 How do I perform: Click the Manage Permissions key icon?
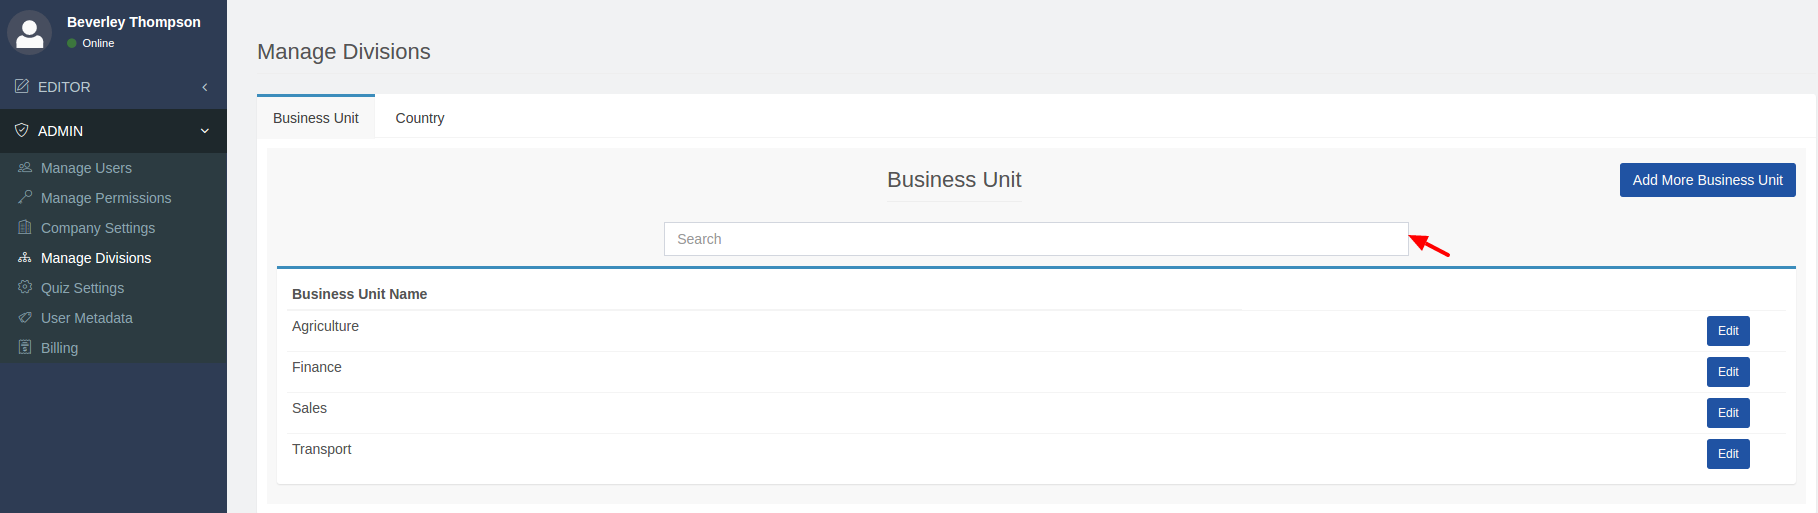point(25,198)
